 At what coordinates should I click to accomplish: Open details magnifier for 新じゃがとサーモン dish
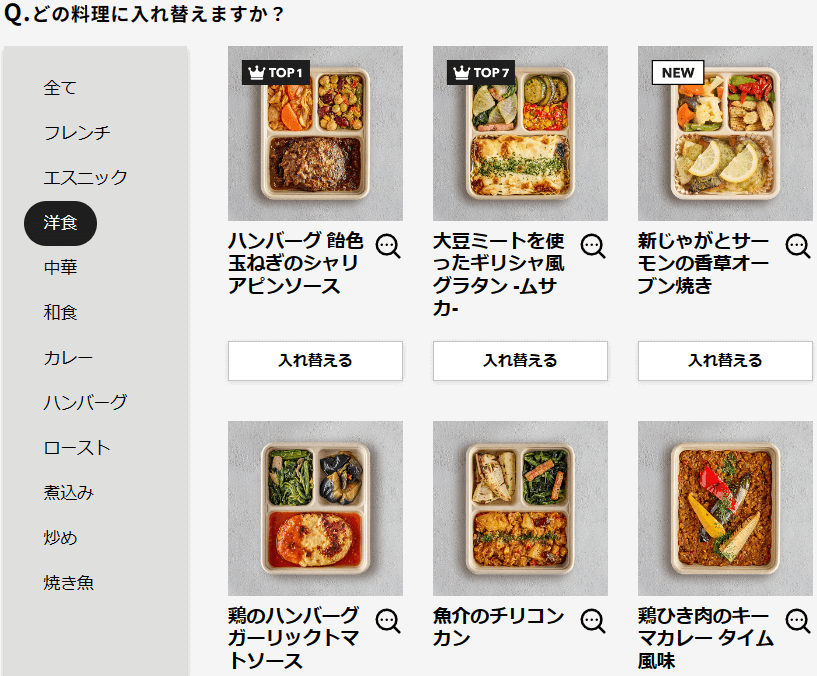(798, 246)
